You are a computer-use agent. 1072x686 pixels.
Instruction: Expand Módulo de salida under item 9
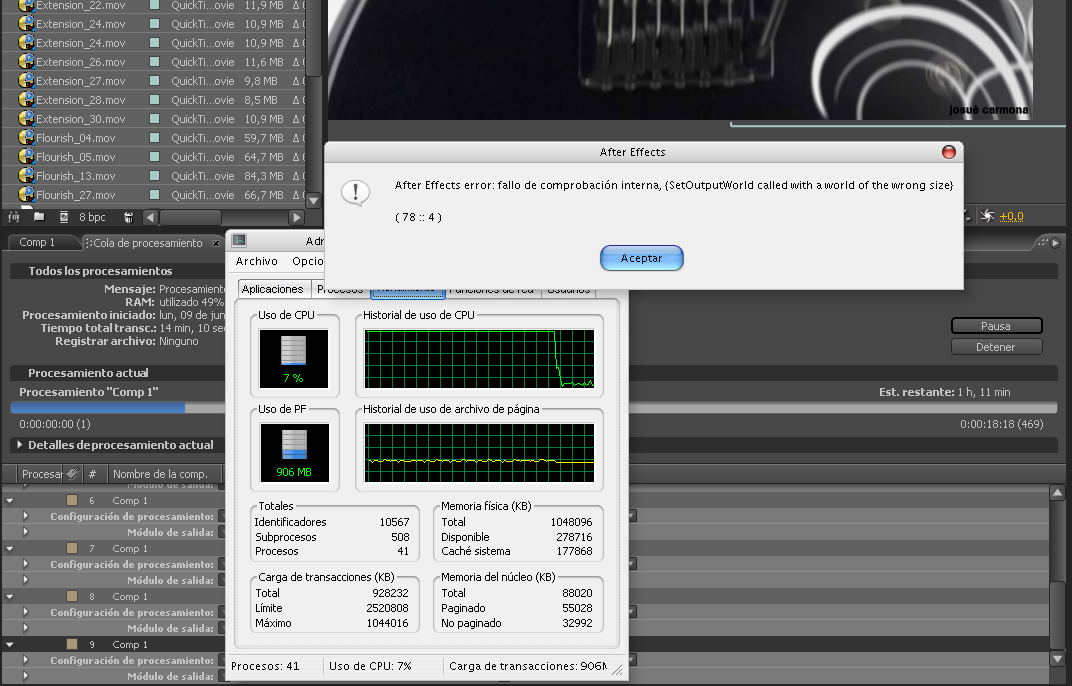[x=25, y=675]
